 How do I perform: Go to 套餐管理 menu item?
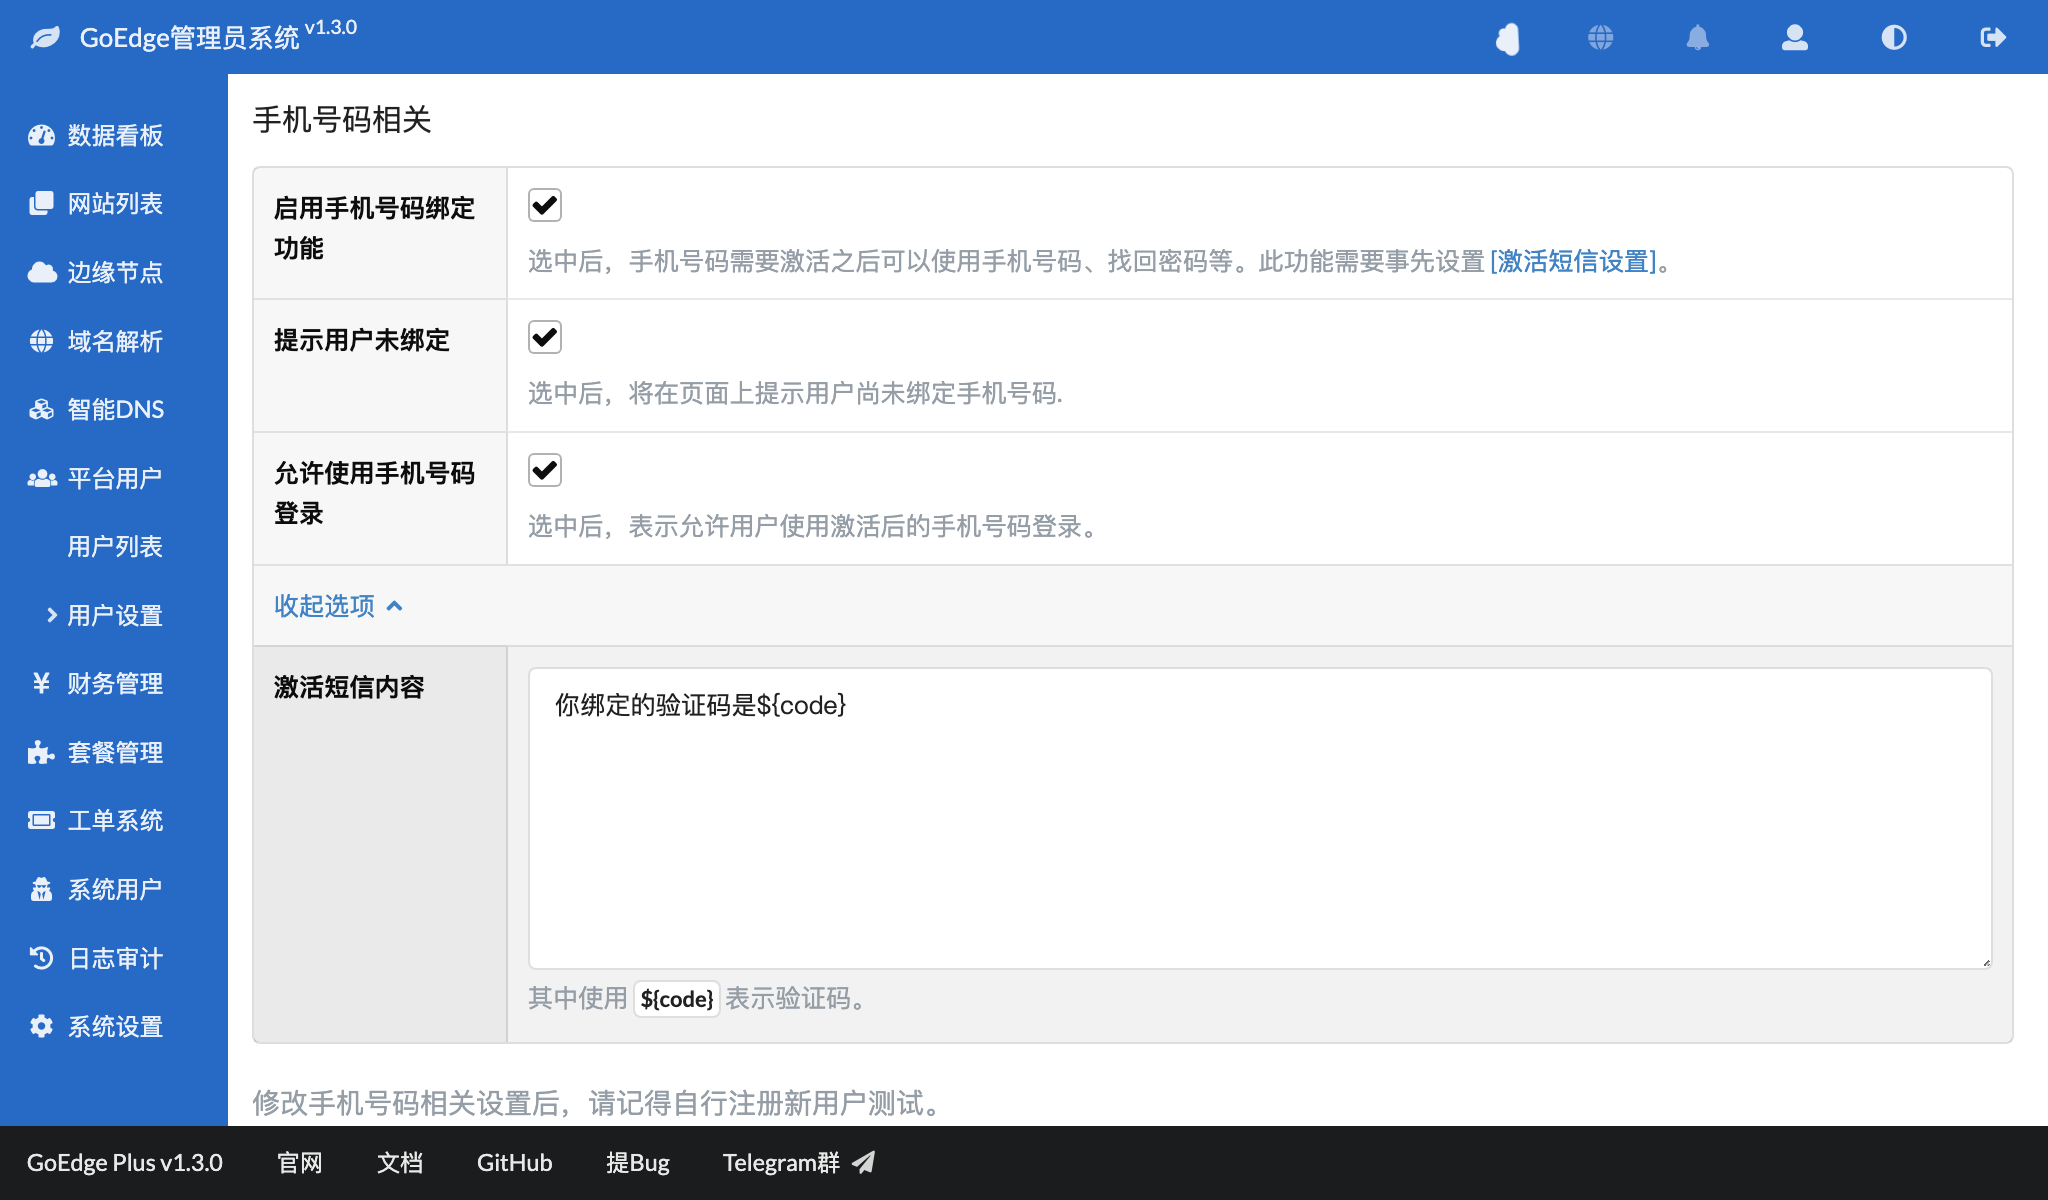(114, 752)
